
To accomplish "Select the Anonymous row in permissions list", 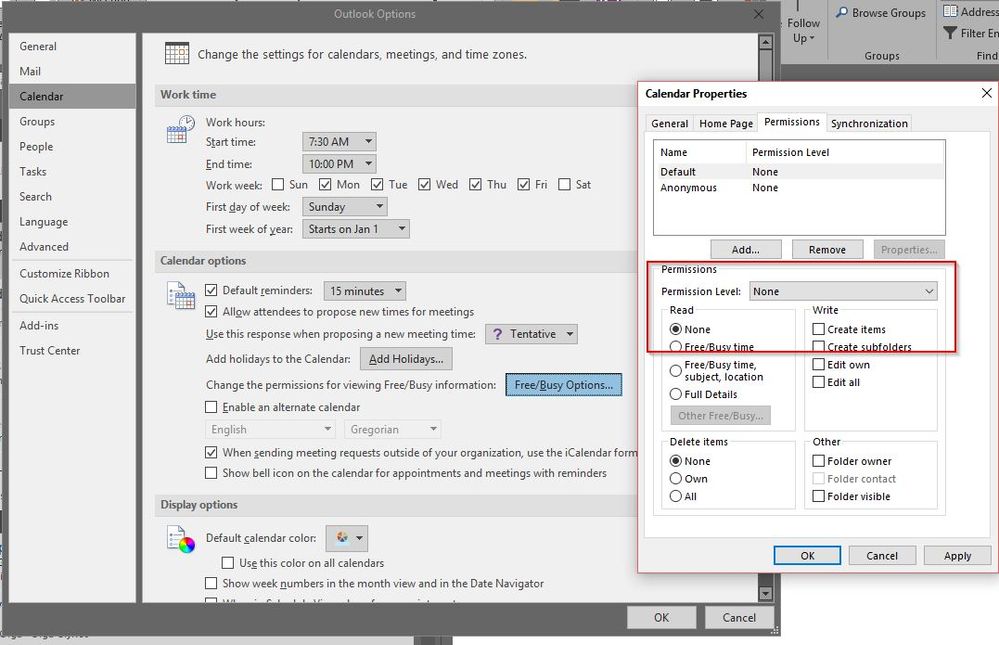I will pyautogui.click(x=799, y=187).
